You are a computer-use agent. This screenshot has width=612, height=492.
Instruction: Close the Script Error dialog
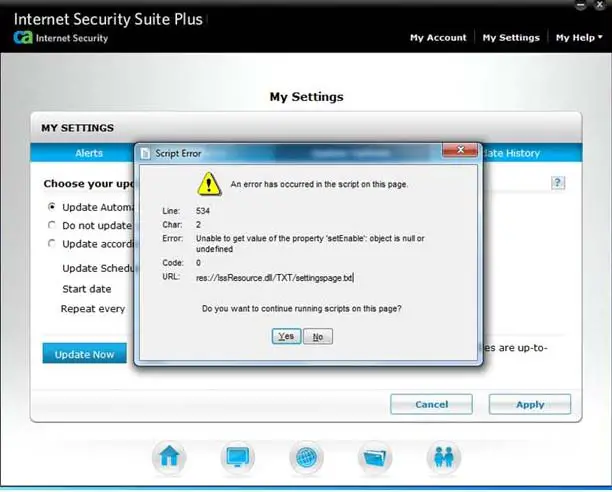click(x=460, y=150)
